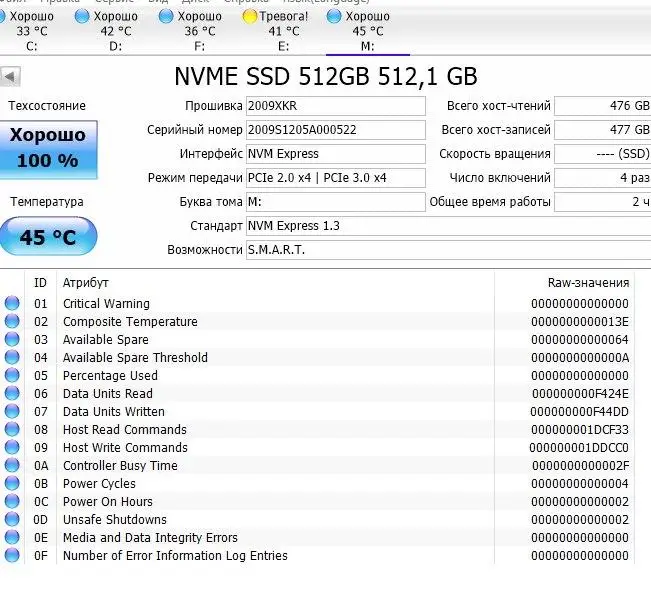Click the status icon for Power On Hours

point(12,501)
